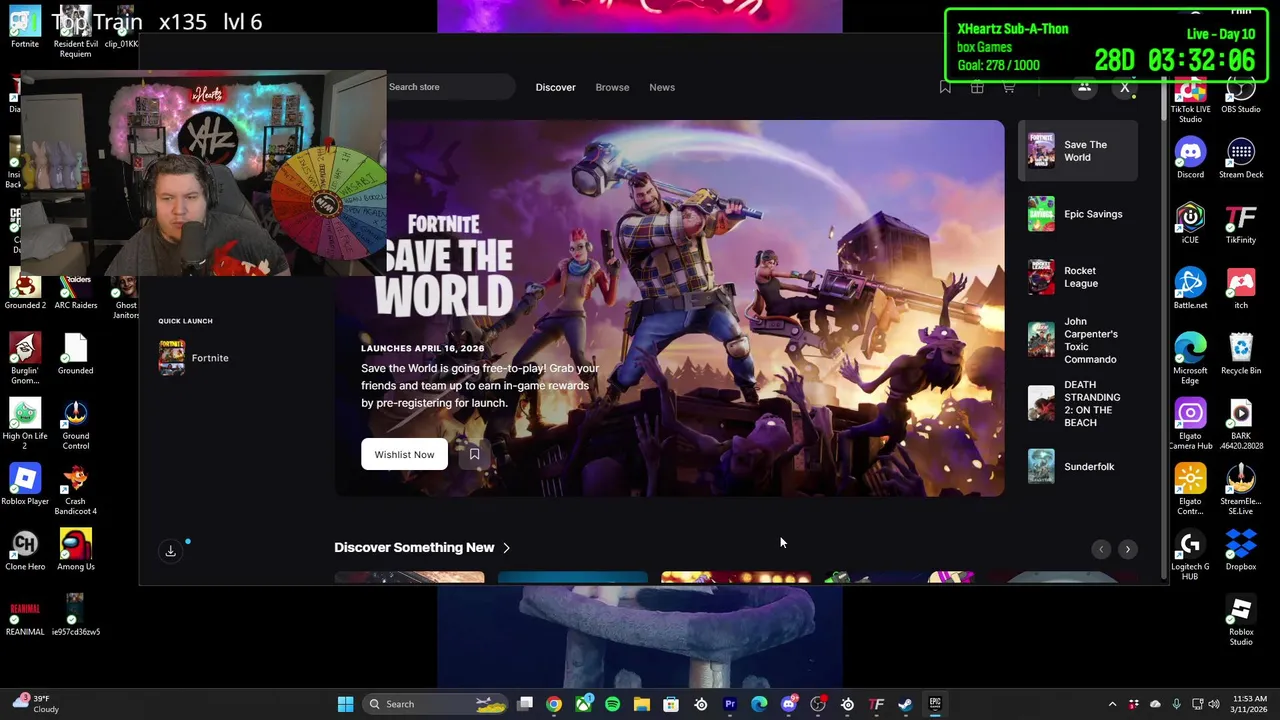Screen dimensions: 1280x720
Task: Select High On Life 2 desktop icon
Action: (x=25, y=425)
